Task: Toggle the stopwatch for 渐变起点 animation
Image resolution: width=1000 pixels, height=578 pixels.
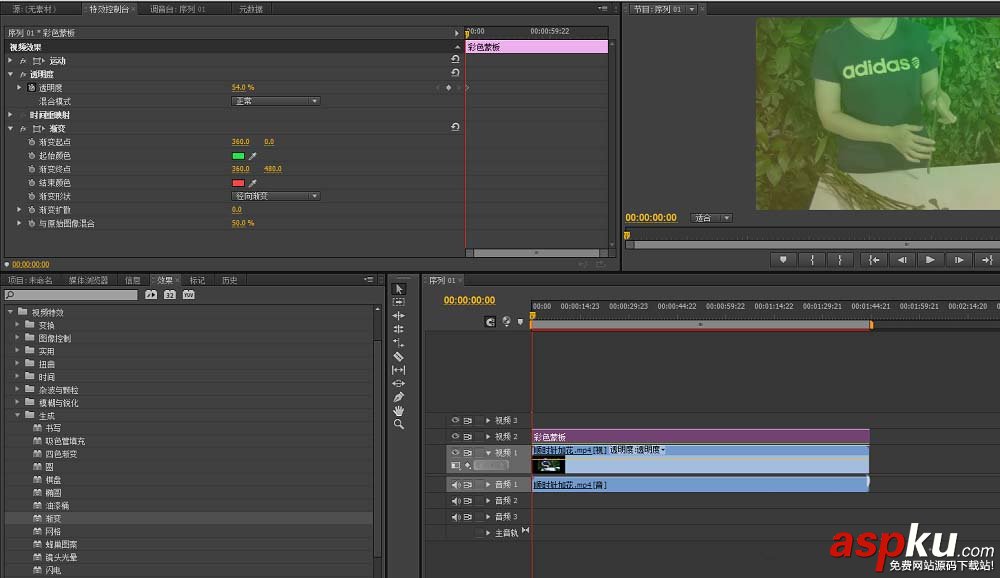Action: 31,142
